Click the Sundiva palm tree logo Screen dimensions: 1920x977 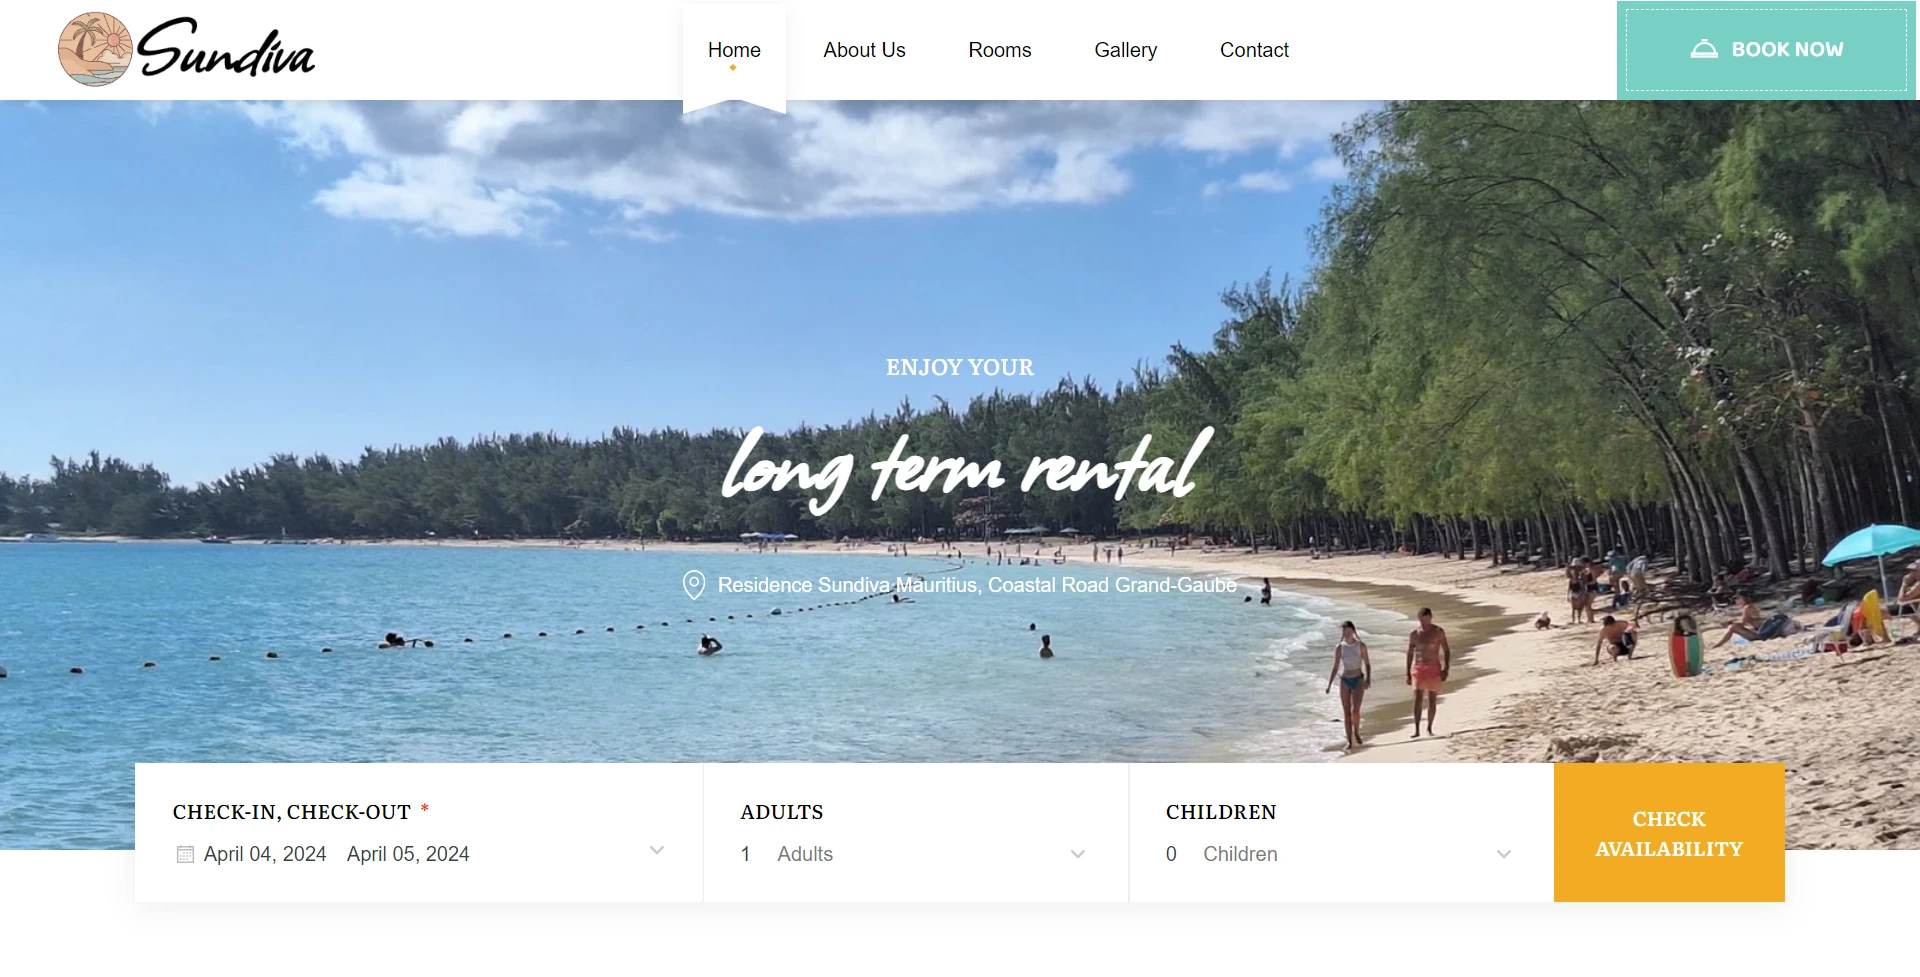click(x=95, y=49)
